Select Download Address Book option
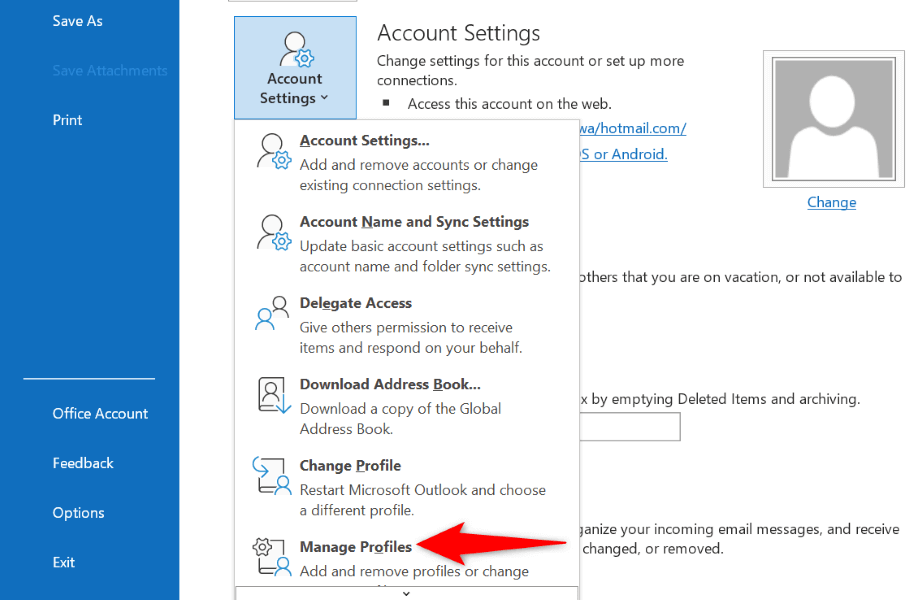Screen dimensions: 923x600 390,384
